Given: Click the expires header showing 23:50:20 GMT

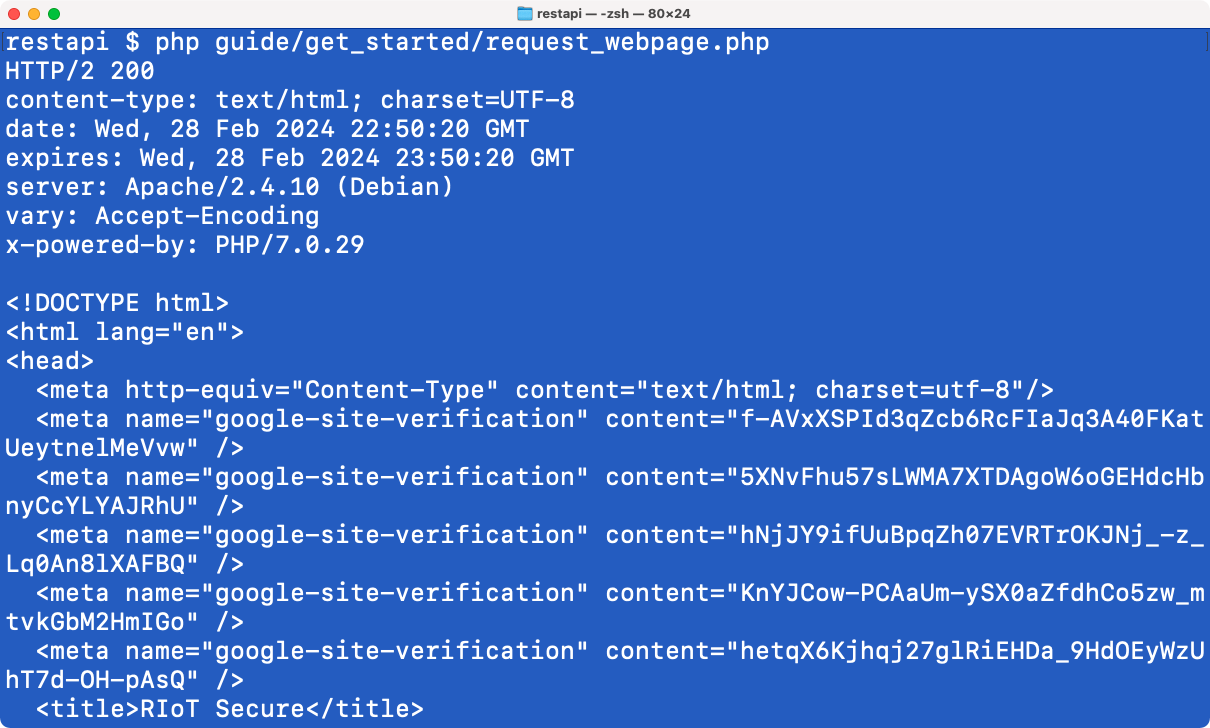Looking at the screenshot, I should click(x=290, y=159).
